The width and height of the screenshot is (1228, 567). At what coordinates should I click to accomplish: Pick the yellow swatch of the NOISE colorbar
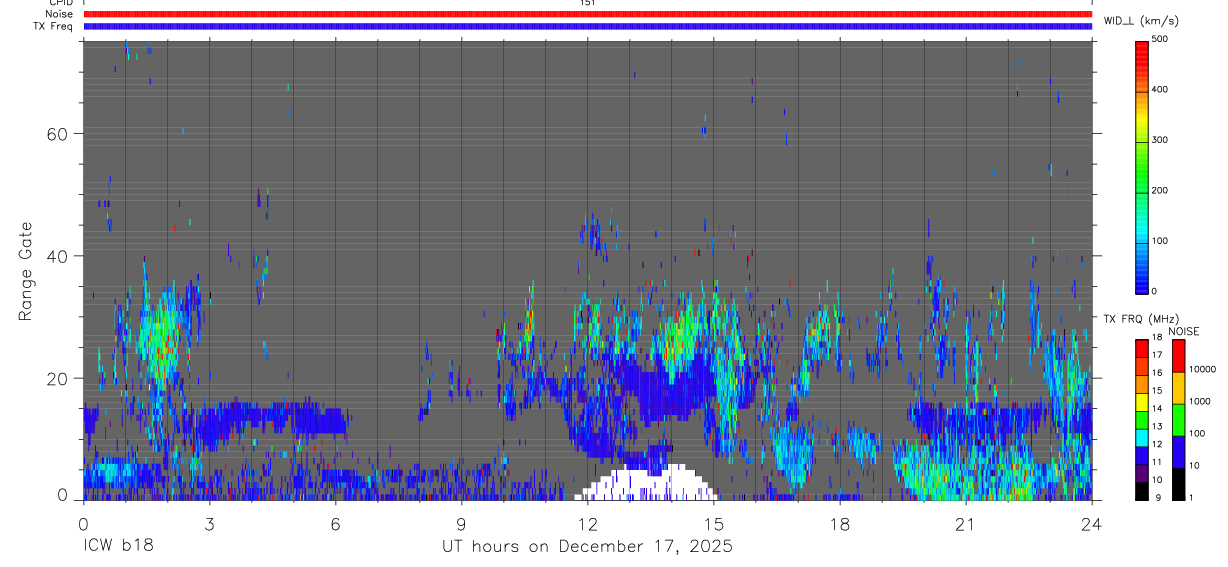pos(1178,388)
